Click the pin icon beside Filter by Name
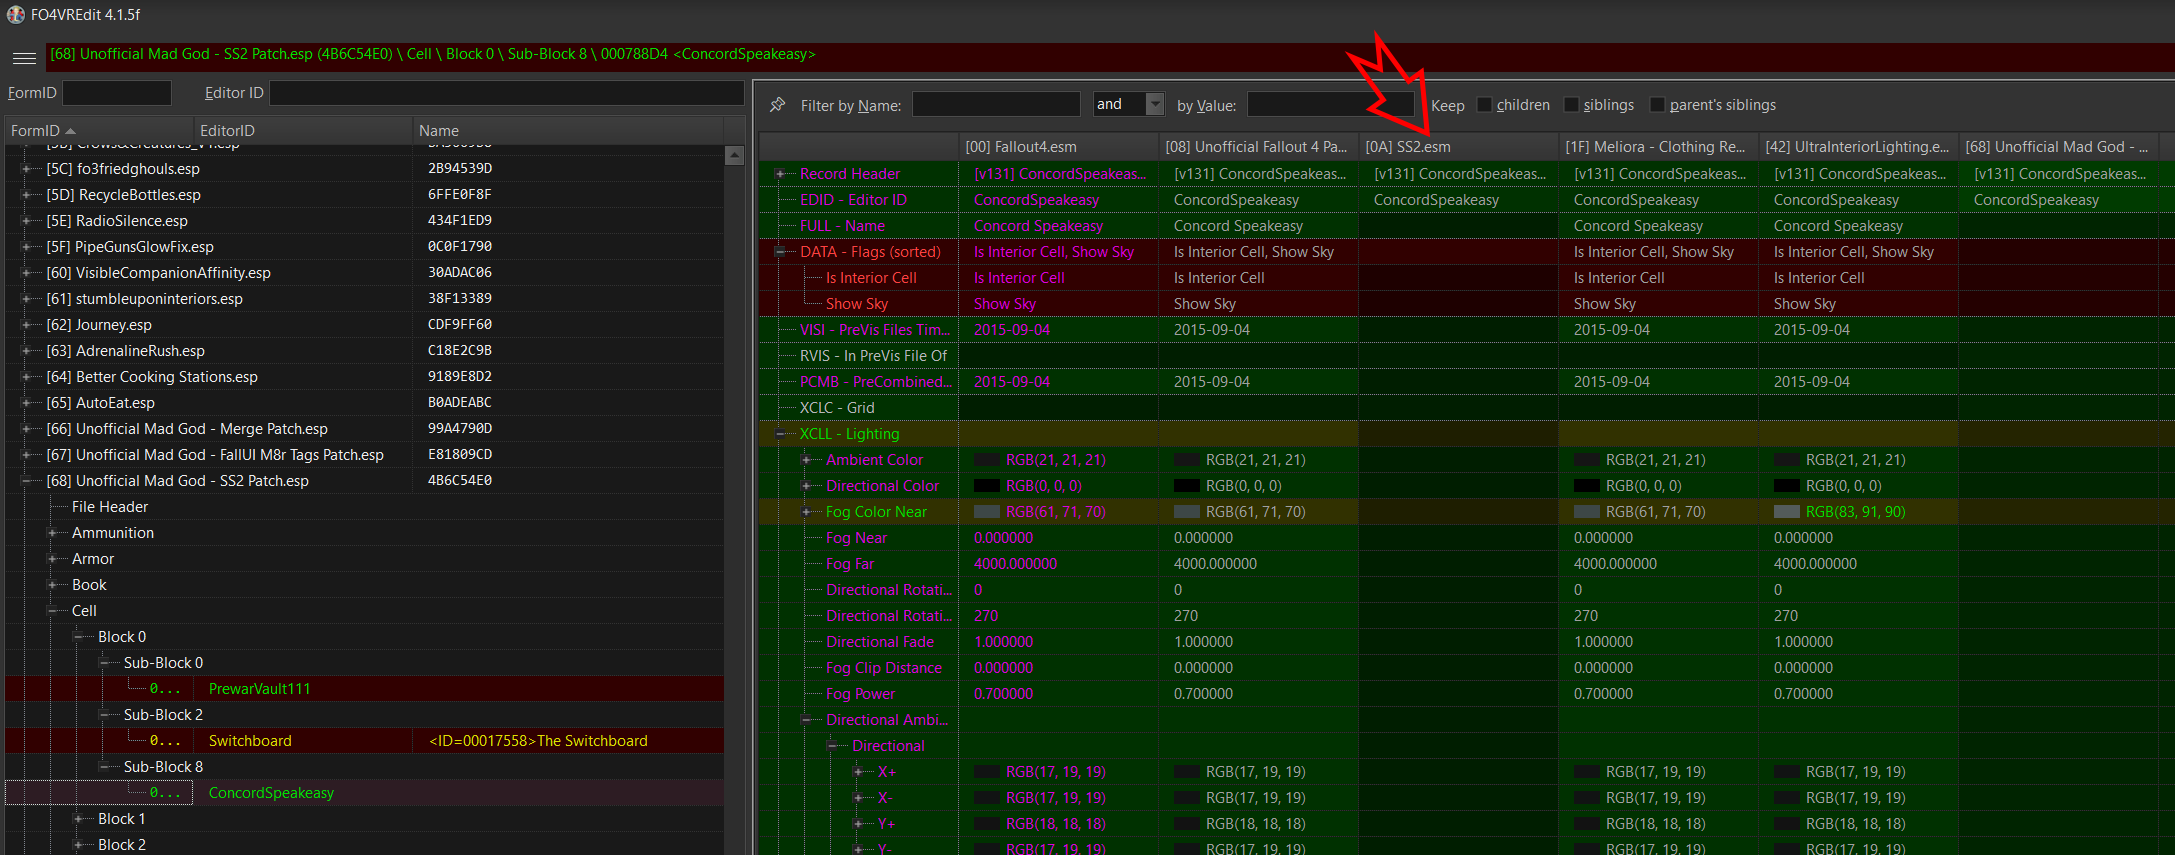 coord(777,105)
